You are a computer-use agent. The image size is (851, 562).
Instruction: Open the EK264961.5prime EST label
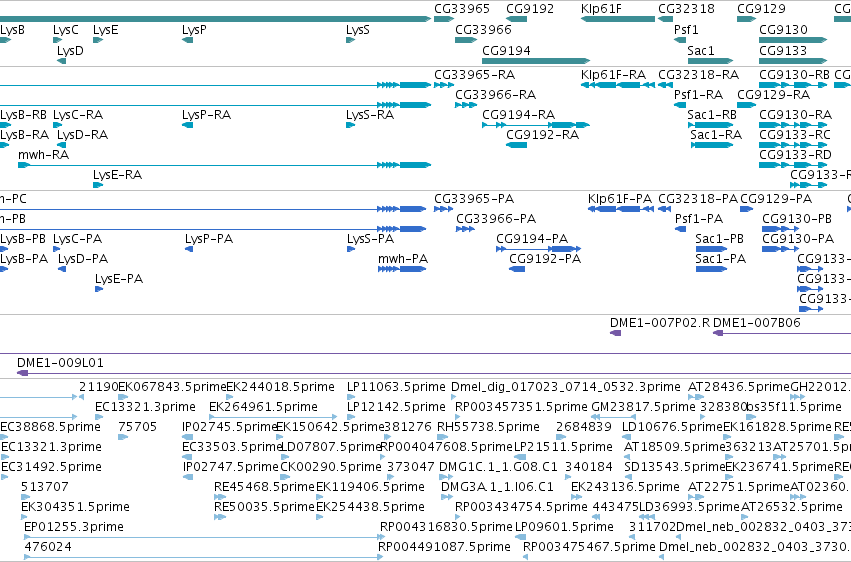[263, 407]
